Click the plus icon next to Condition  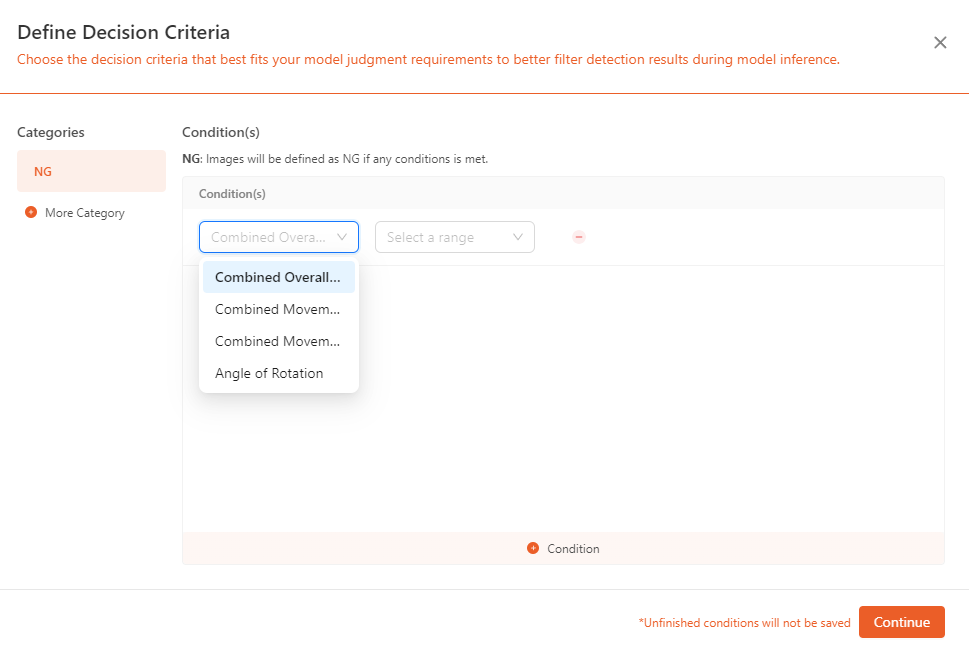[x=533, y=548]
